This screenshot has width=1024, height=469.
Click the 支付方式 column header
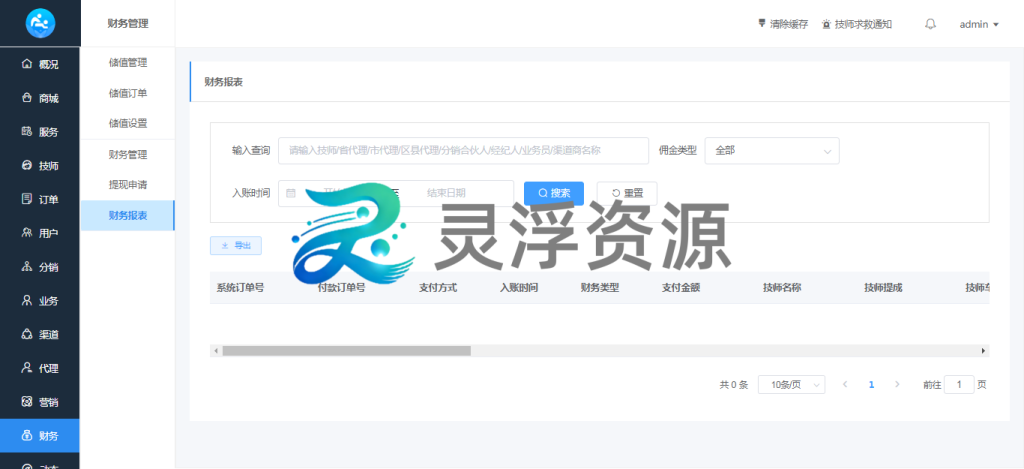[438, 287]
